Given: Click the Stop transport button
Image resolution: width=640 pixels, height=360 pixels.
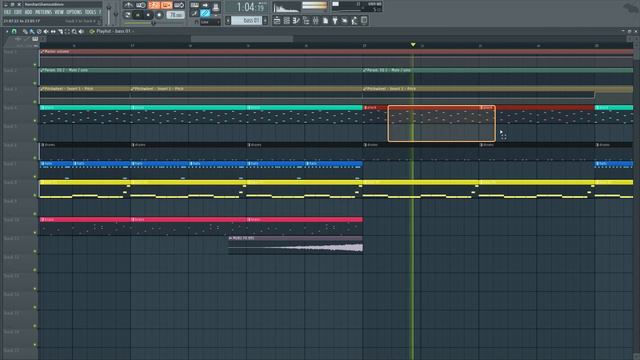Looking at the screenshot, I should (149, 15).
